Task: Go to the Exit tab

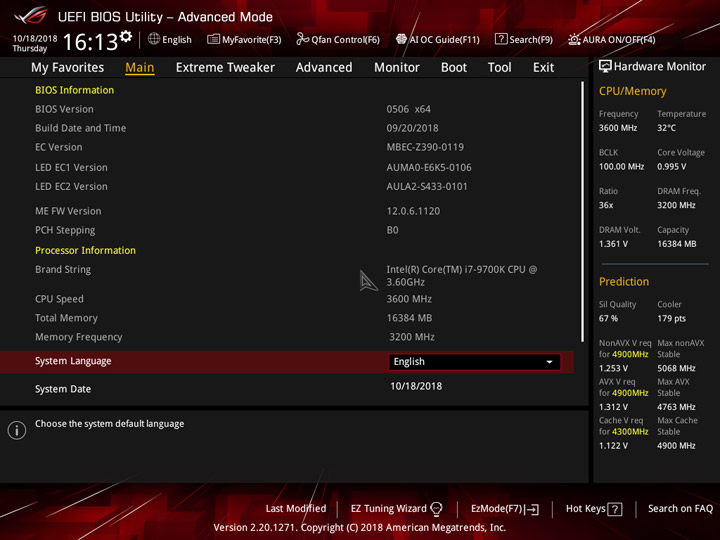Action: pos(543,68)
